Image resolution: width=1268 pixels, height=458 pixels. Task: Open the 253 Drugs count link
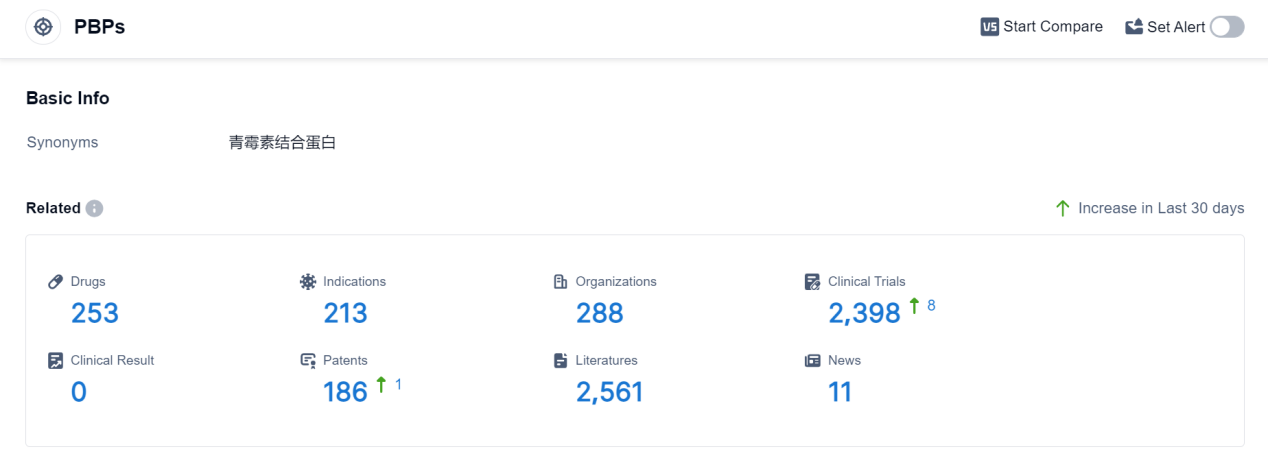95,313
